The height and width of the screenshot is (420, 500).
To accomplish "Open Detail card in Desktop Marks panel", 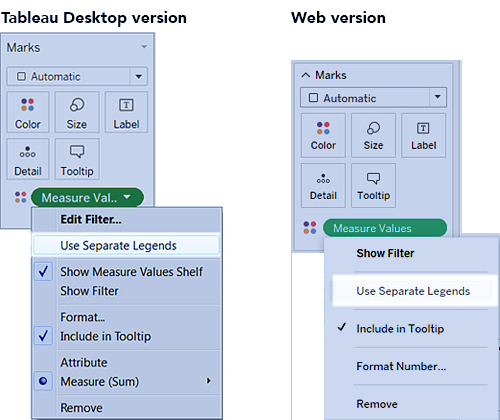I will pyautogui.click(x=28, y=159).
